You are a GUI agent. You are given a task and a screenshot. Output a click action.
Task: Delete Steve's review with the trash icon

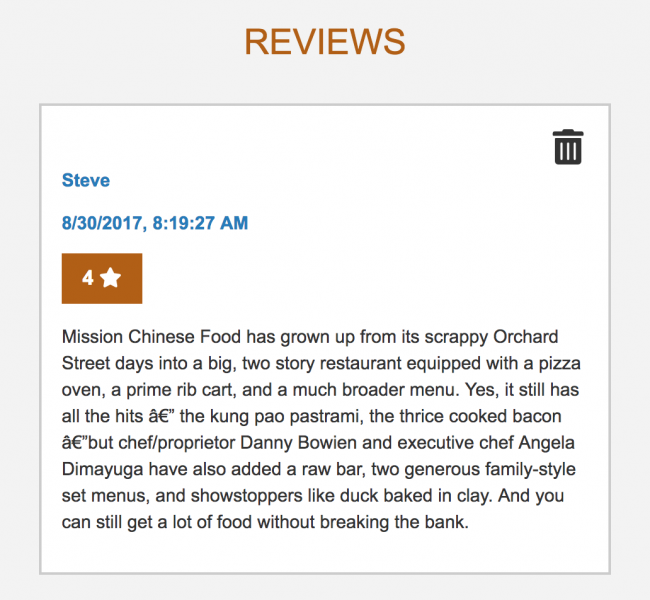[x=568, y=147]
